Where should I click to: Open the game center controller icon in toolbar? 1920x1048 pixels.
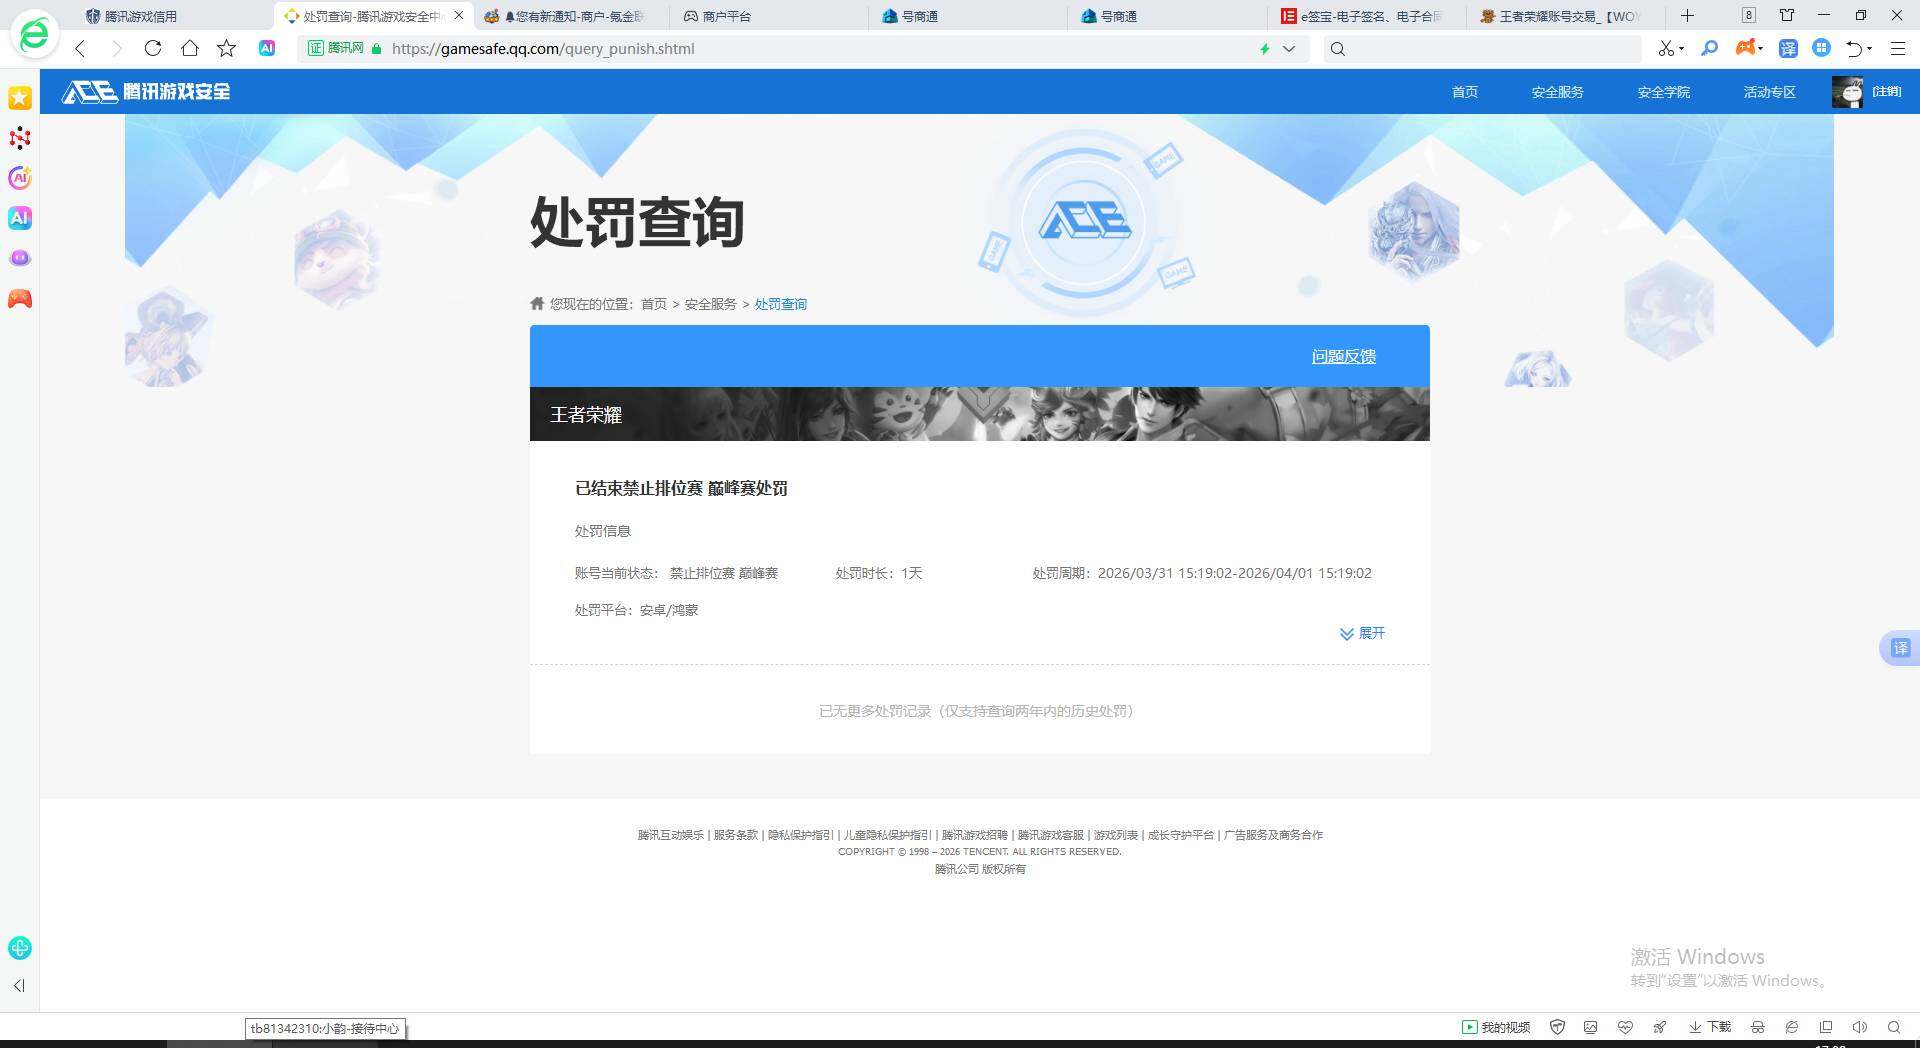click(x=1744, y=48)
